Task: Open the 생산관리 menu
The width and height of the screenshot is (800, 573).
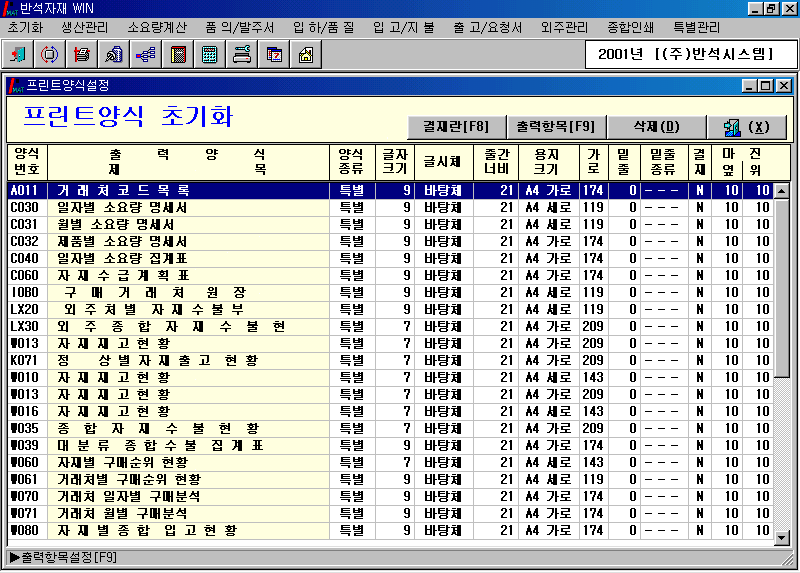Action: pyautogui.click(x=87, y=27)
